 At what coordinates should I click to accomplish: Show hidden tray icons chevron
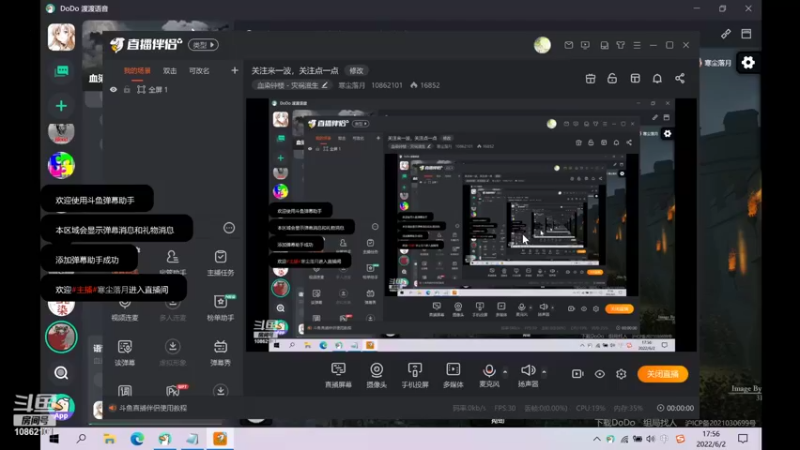click(596, 439)
